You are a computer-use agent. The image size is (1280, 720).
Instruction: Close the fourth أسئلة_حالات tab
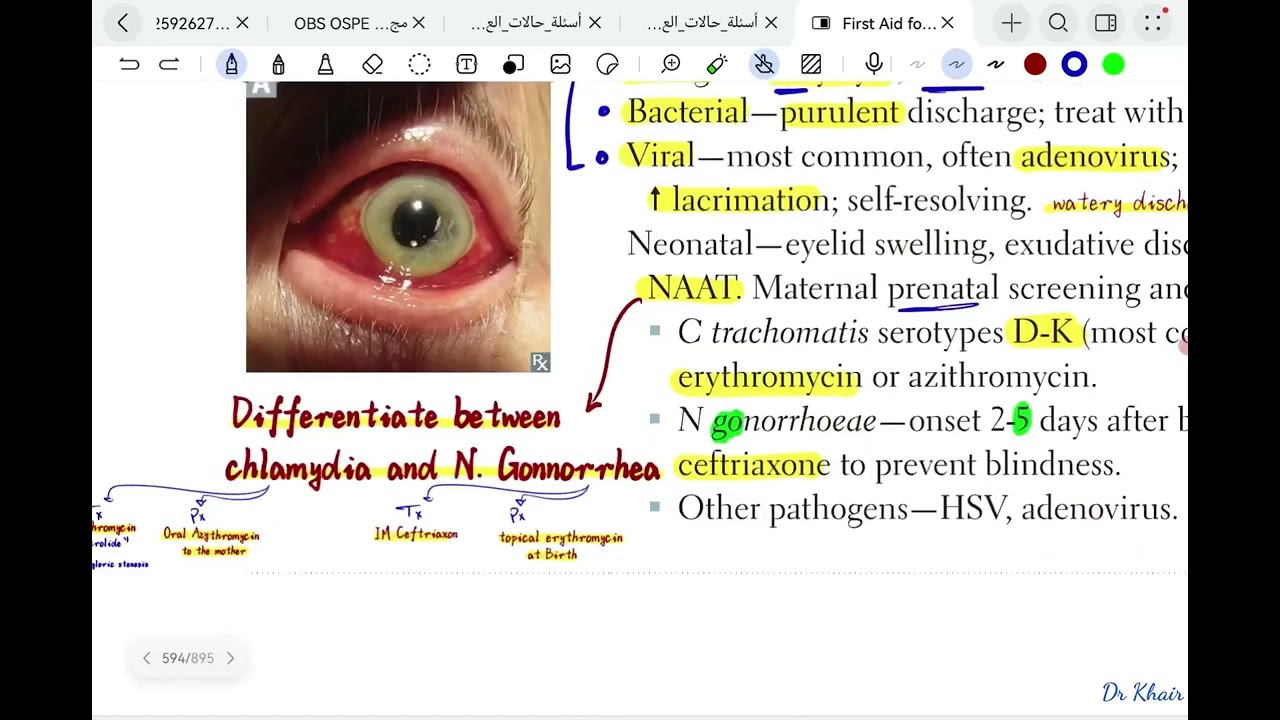click(x=771, y=23)
